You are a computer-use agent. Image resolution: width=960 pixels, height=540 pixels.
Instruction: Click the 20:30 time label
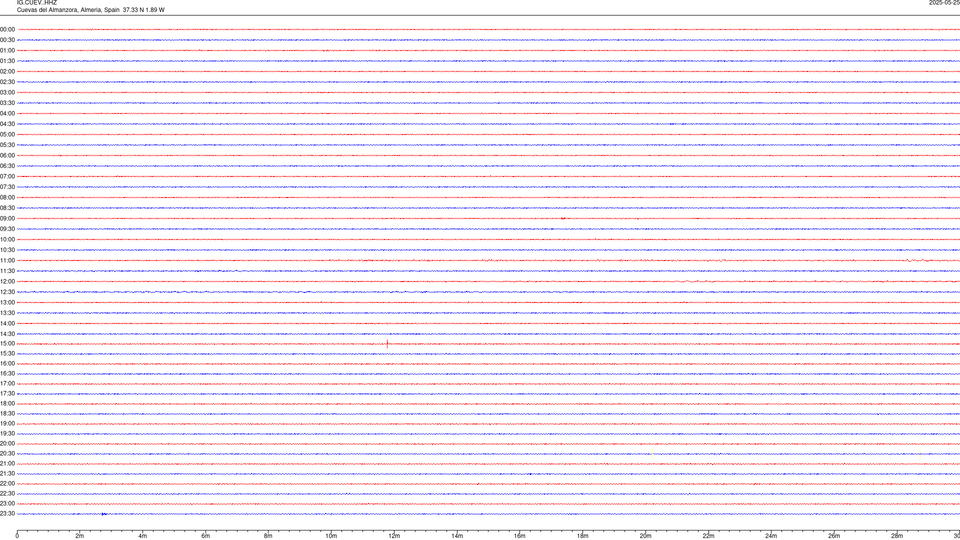tap(7, 454)
